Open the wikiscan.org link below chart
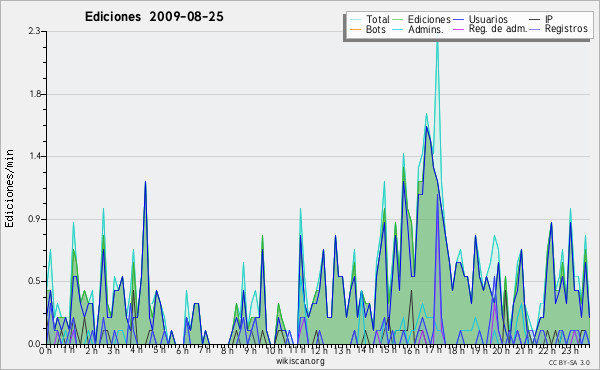The height and width of the screenshot is (370, 600). click(x=300, y=361)
